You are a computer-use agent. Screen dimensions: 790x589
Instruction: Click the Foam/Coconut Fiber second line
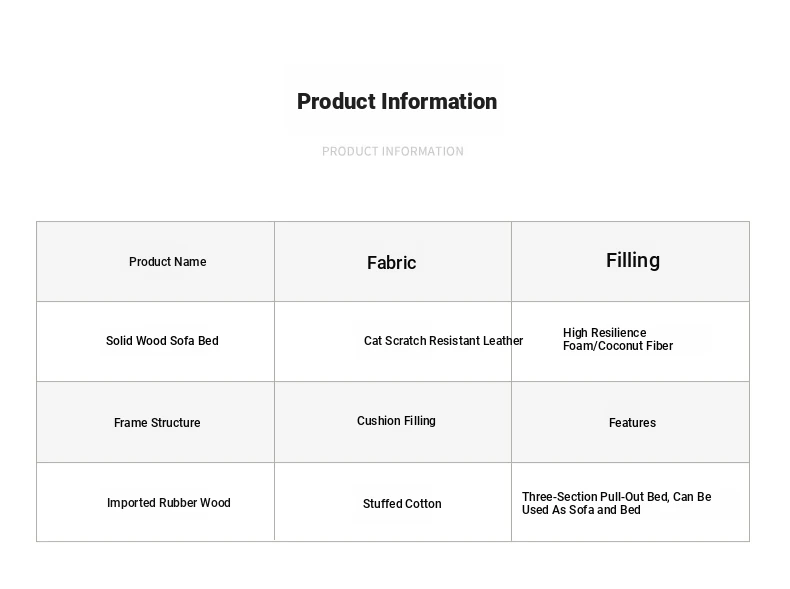pos(618,346)
